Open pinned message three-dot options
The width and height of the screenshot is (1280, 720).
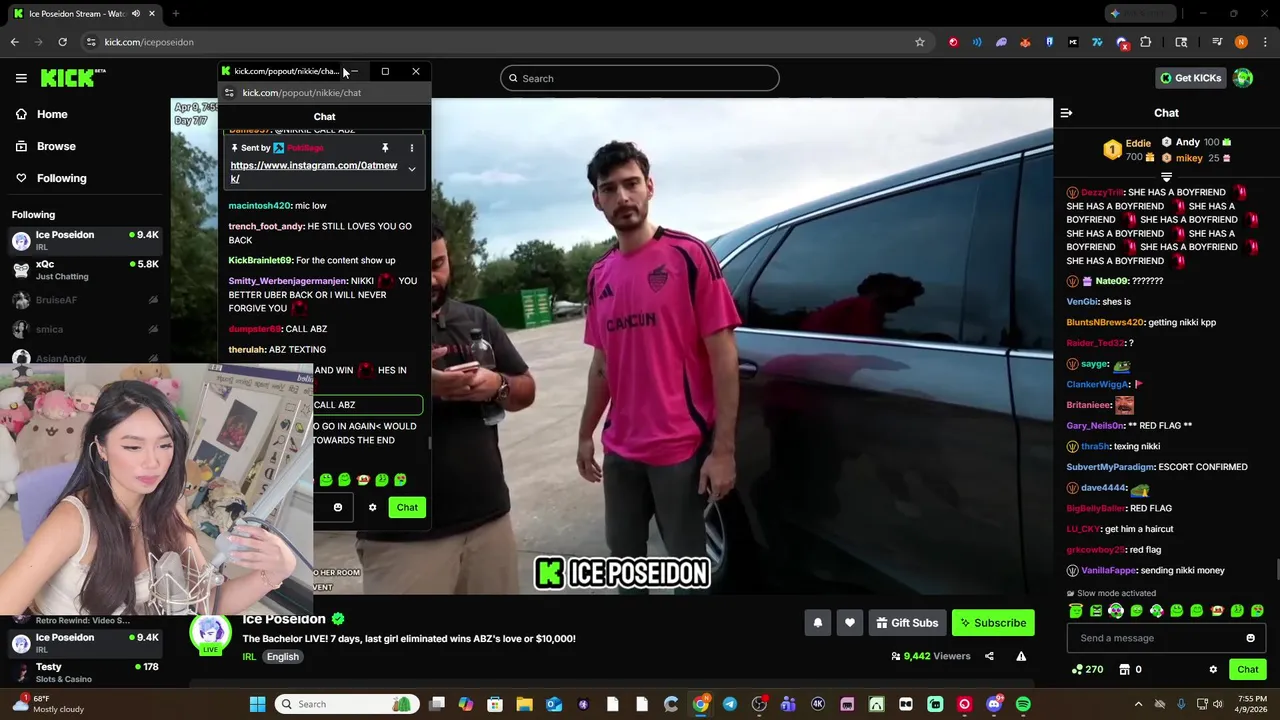coord(411,148)
